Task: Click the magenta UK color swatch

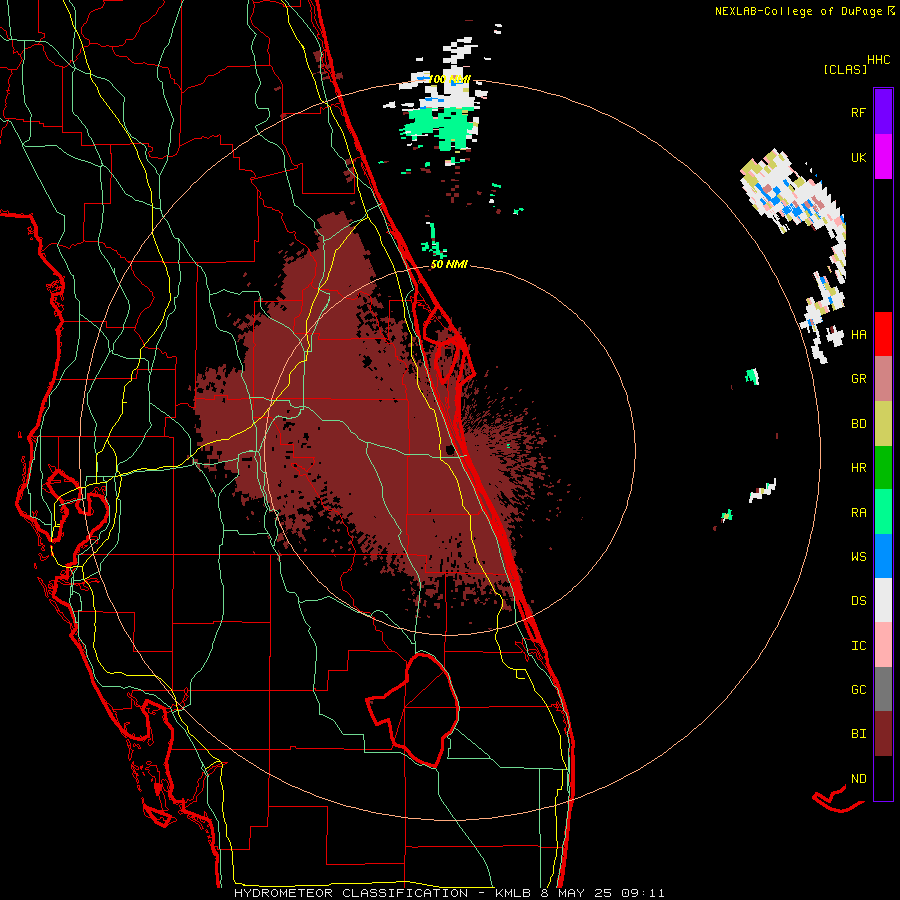Action: (883, 157)
